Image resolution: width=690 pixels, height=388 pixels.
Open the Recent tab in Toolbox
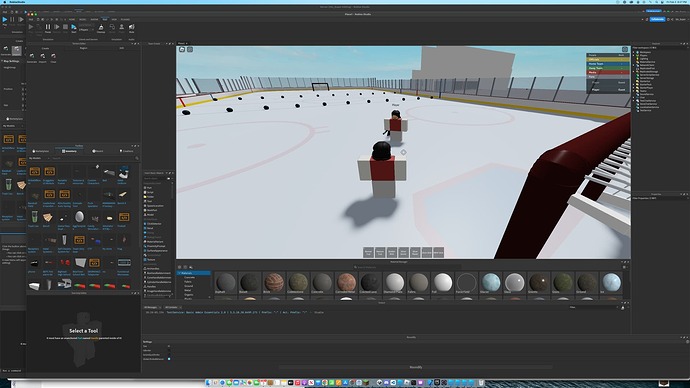pyautogui.click(x=98, y=151)
